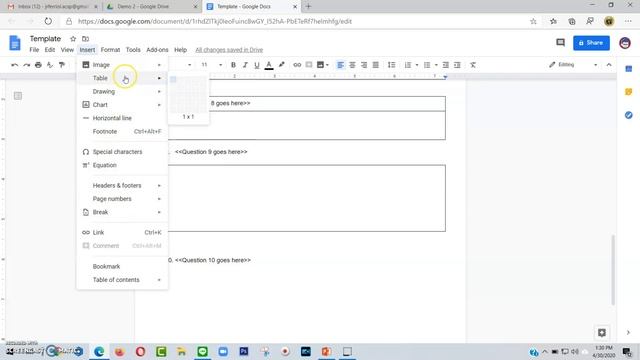Click increase indent icon
The width and height of the screenshot is (640, 360).
(x=458, y=65)
